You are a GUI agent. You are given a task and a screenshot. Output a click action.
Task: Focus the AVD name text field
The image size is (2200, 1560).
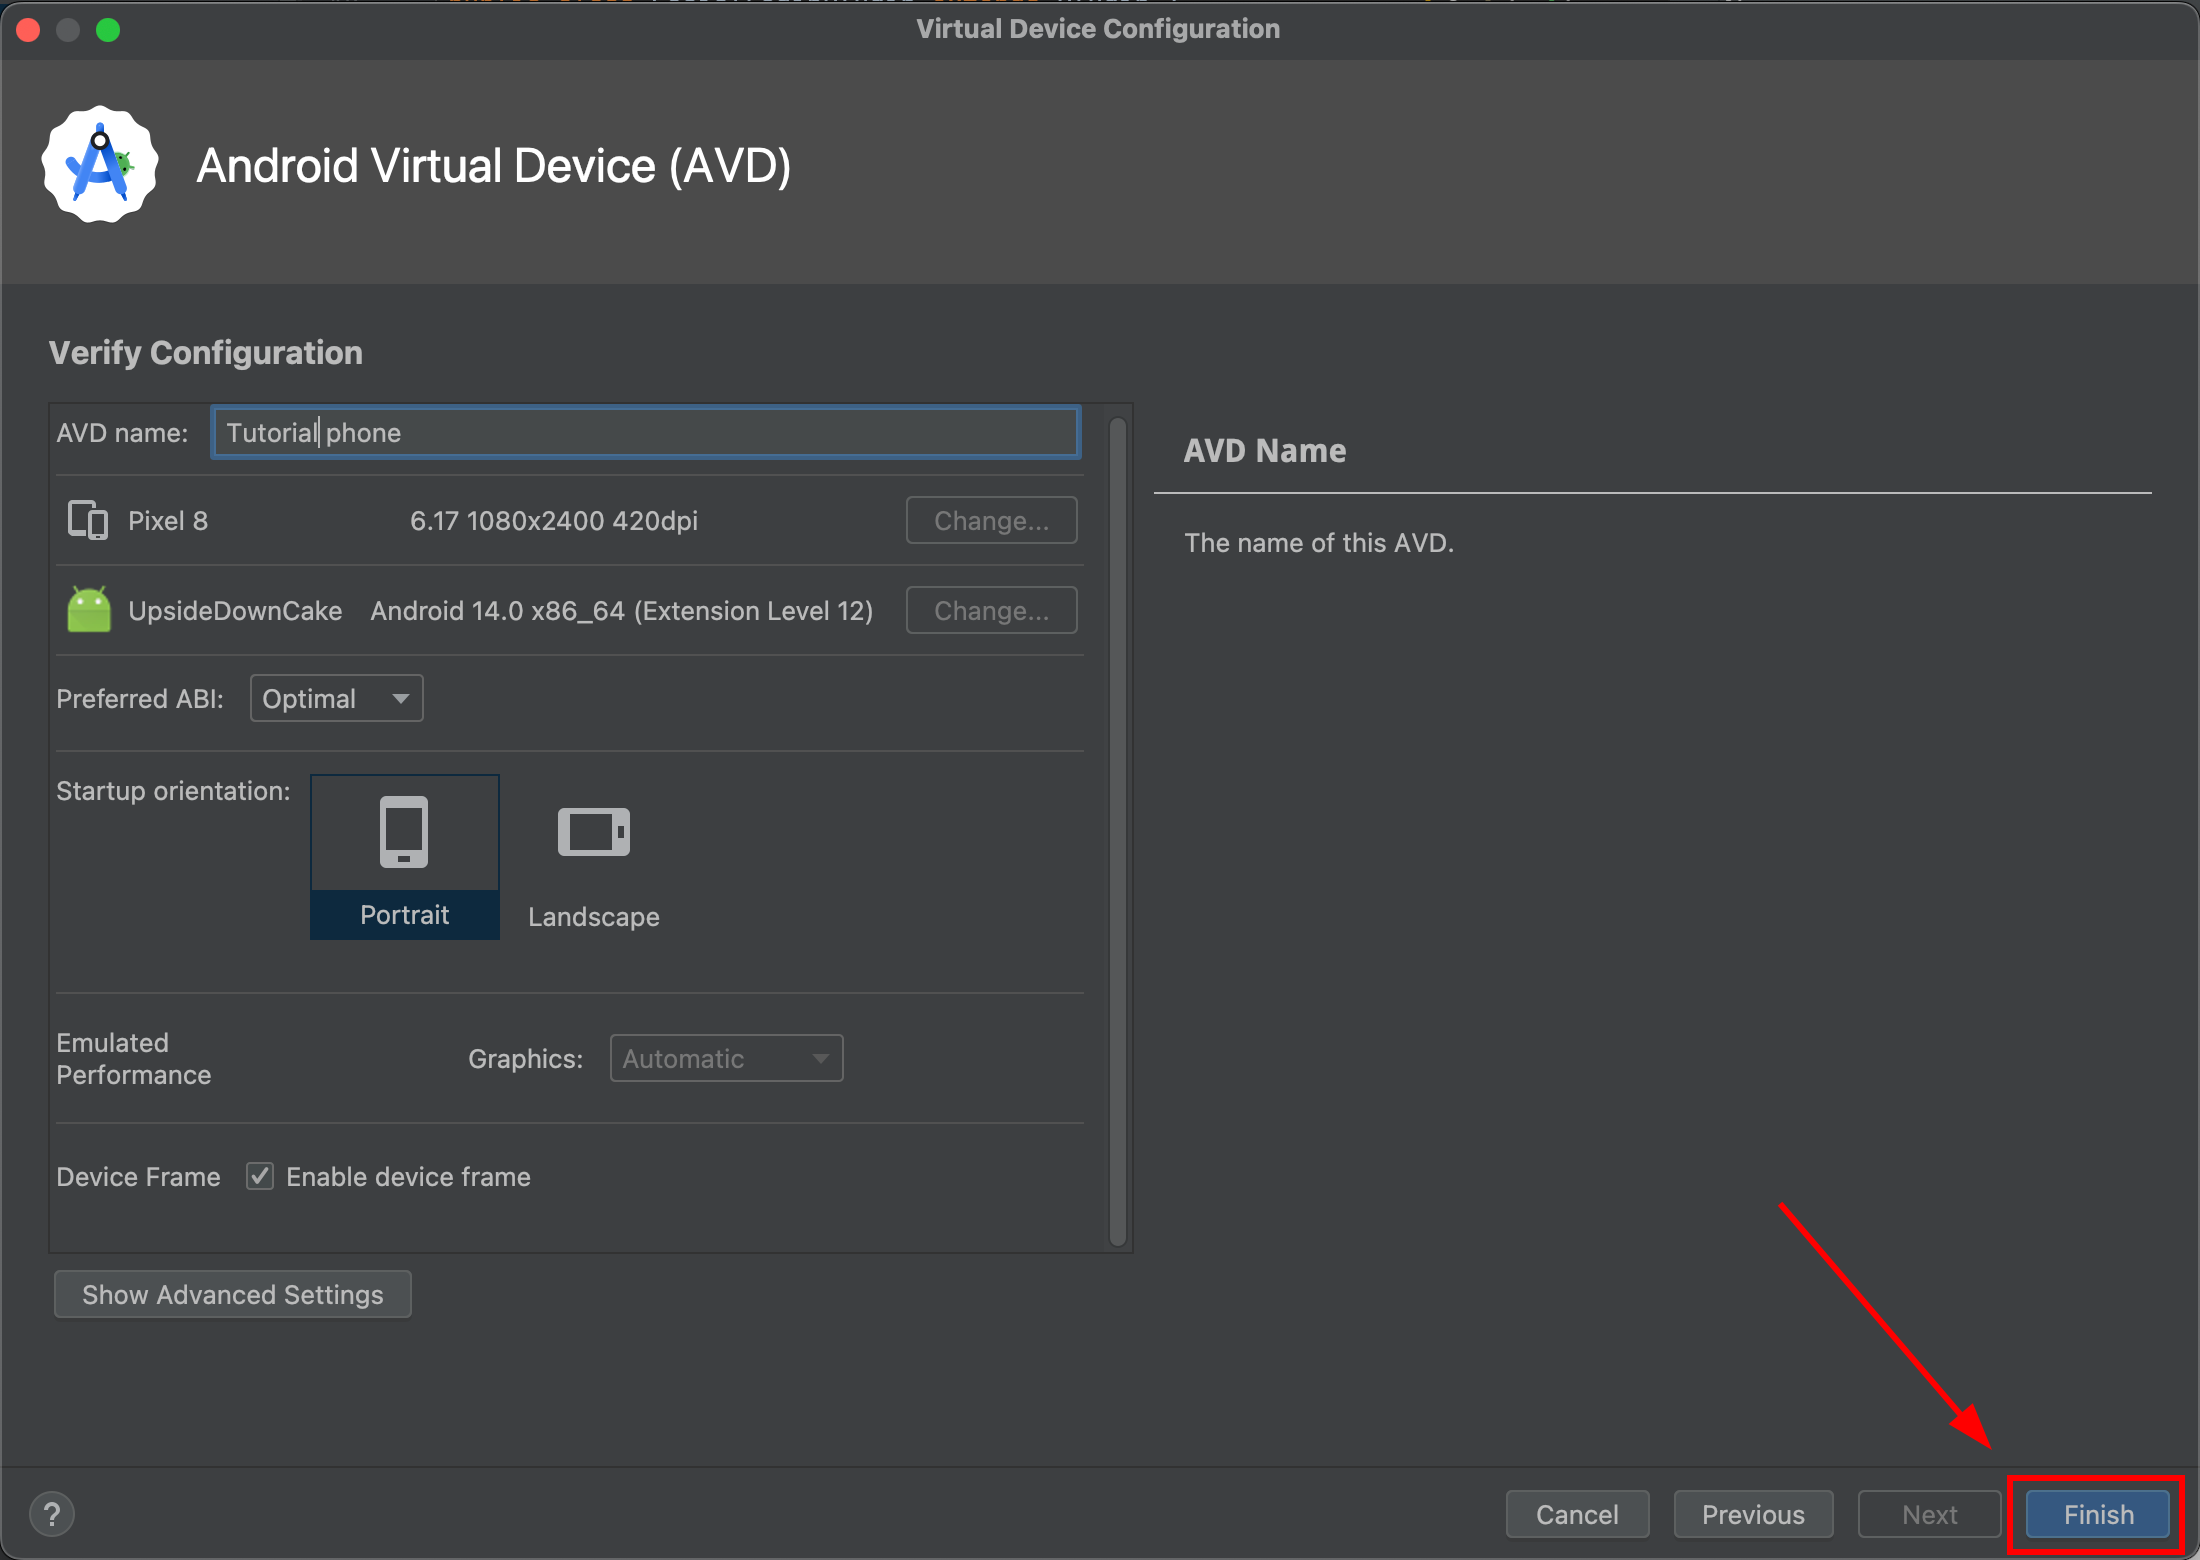tap(645, 432)
